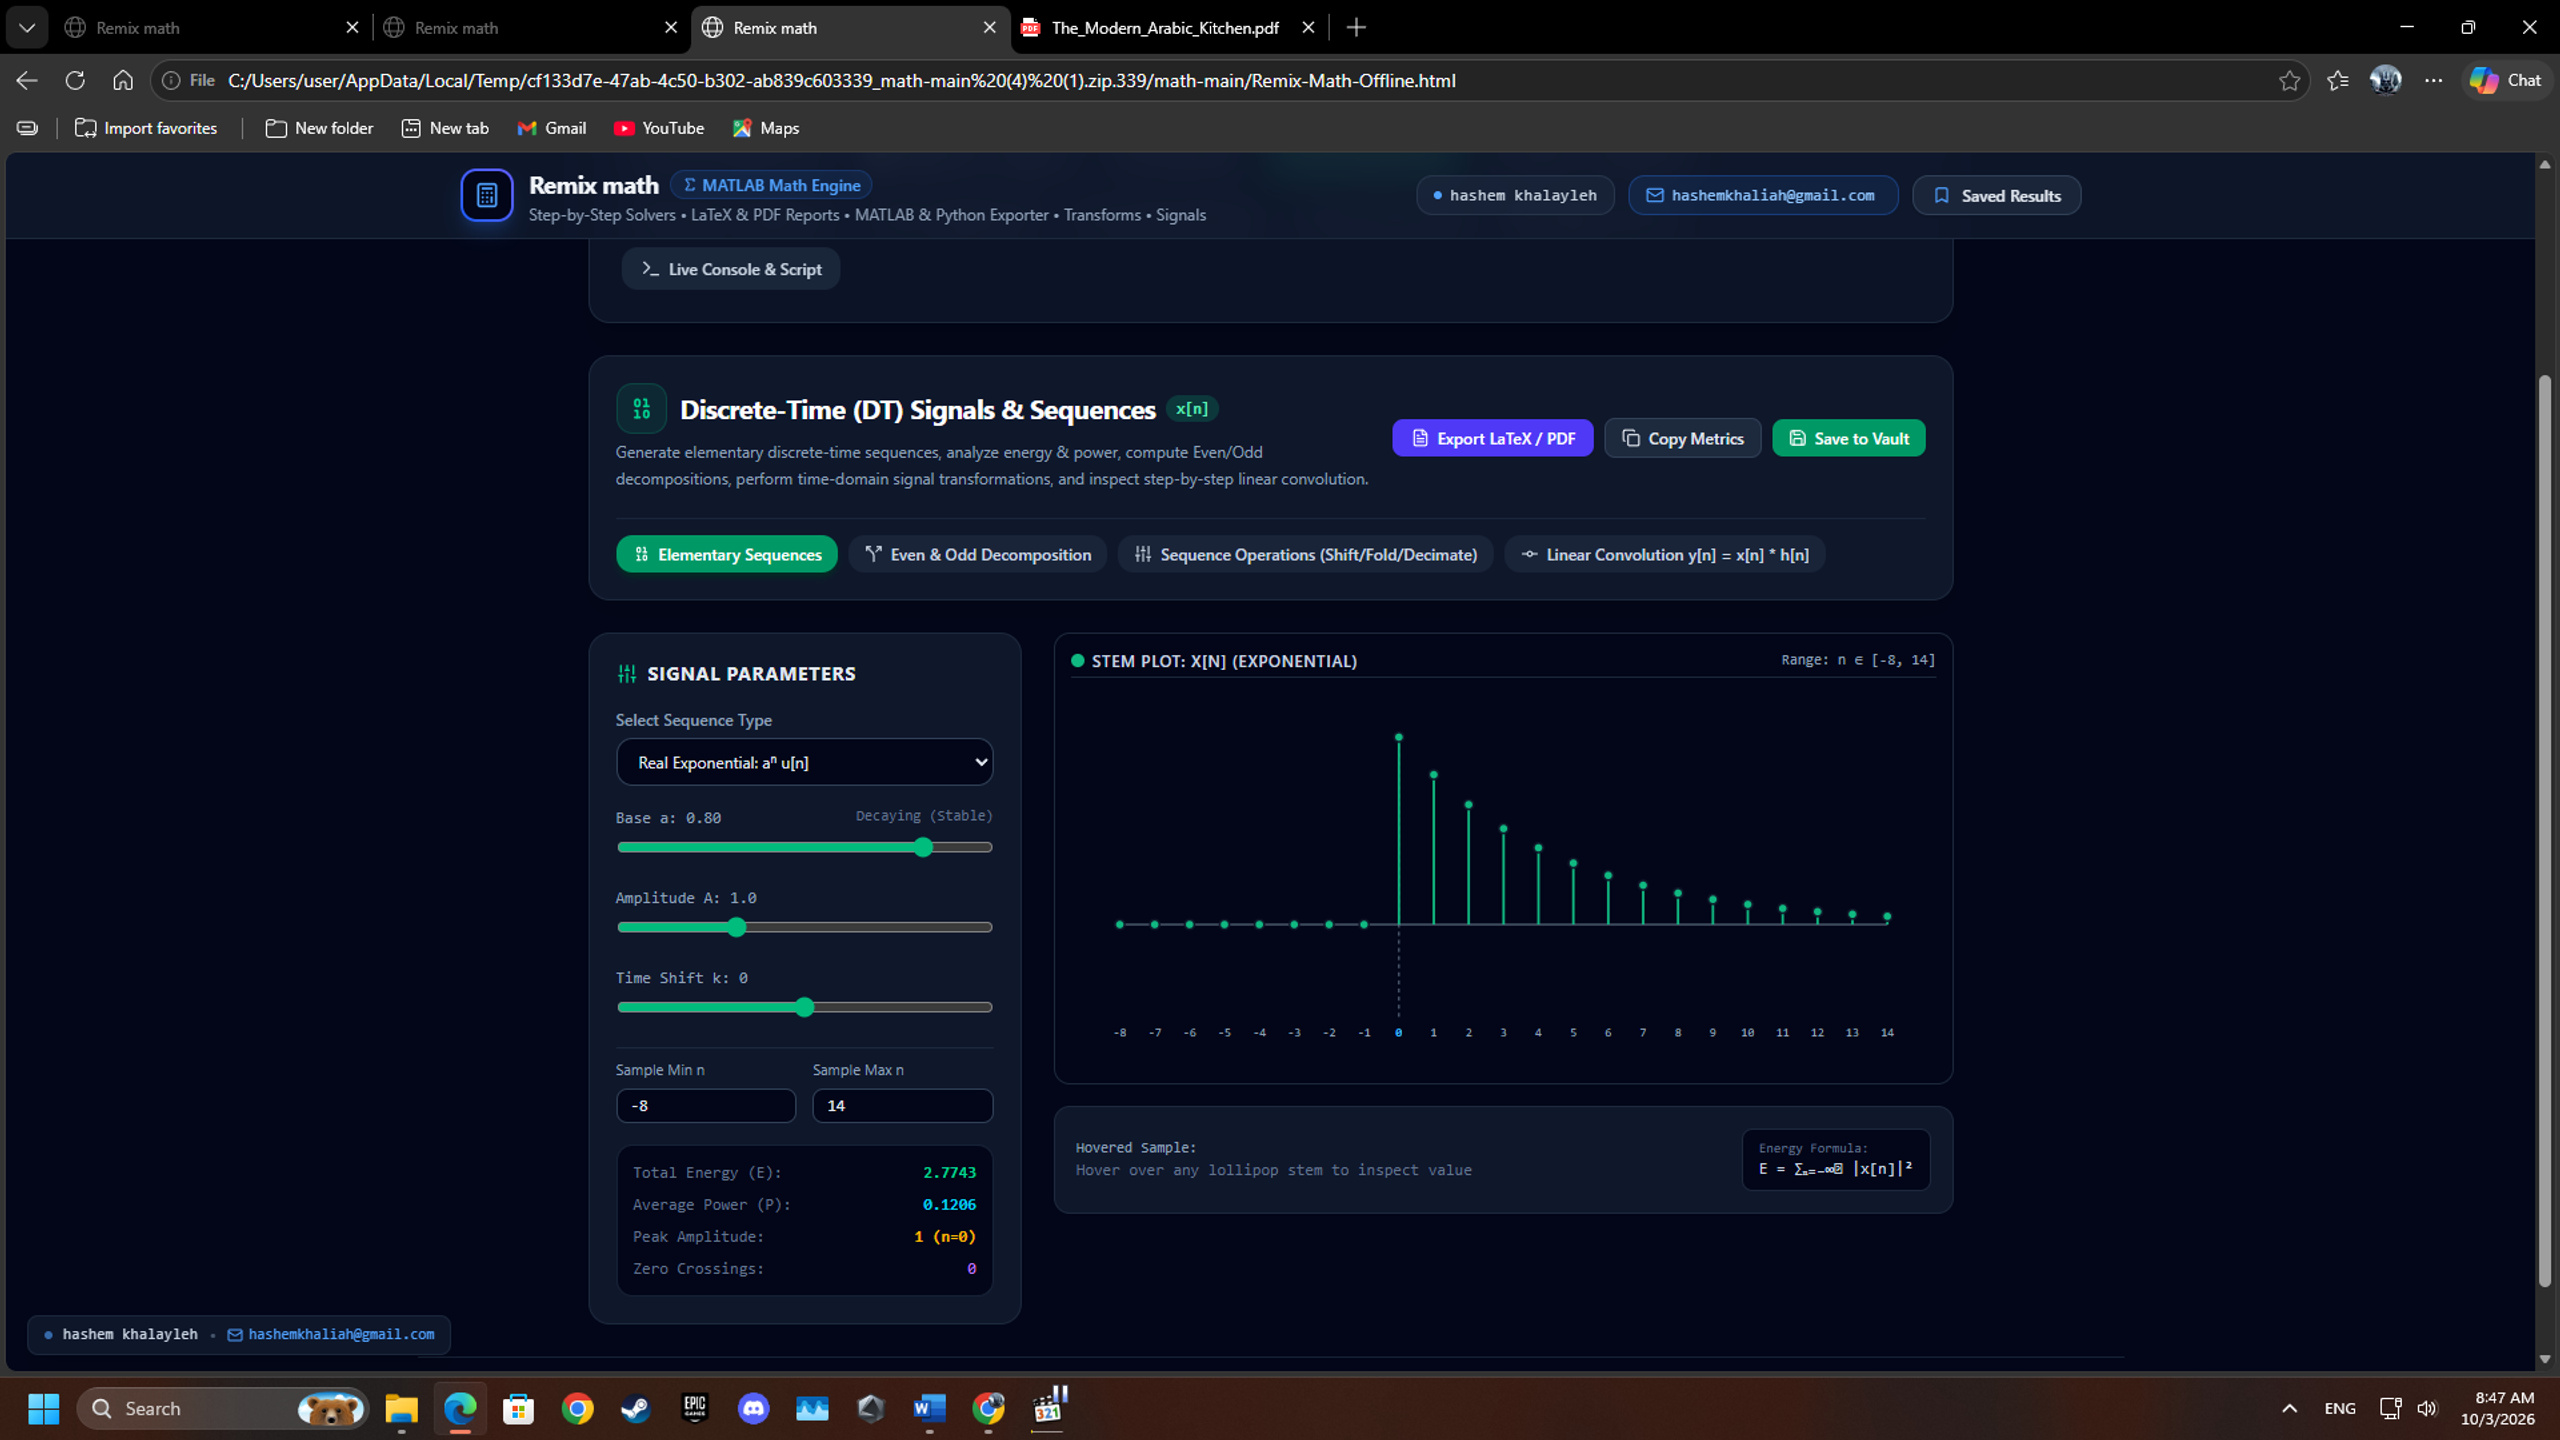Adjust the Amplitude A slider

[x=804, y=927]
